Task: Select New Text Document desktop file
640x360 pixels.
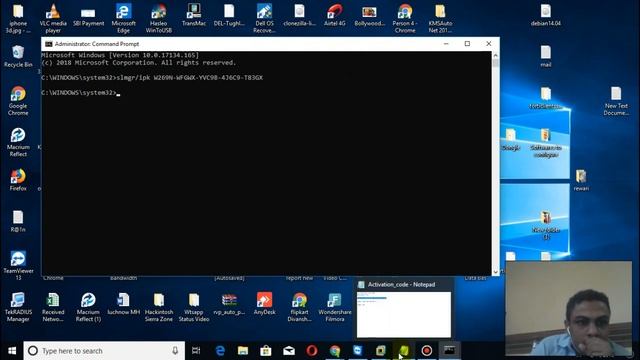Action: (x=616, y=101)
